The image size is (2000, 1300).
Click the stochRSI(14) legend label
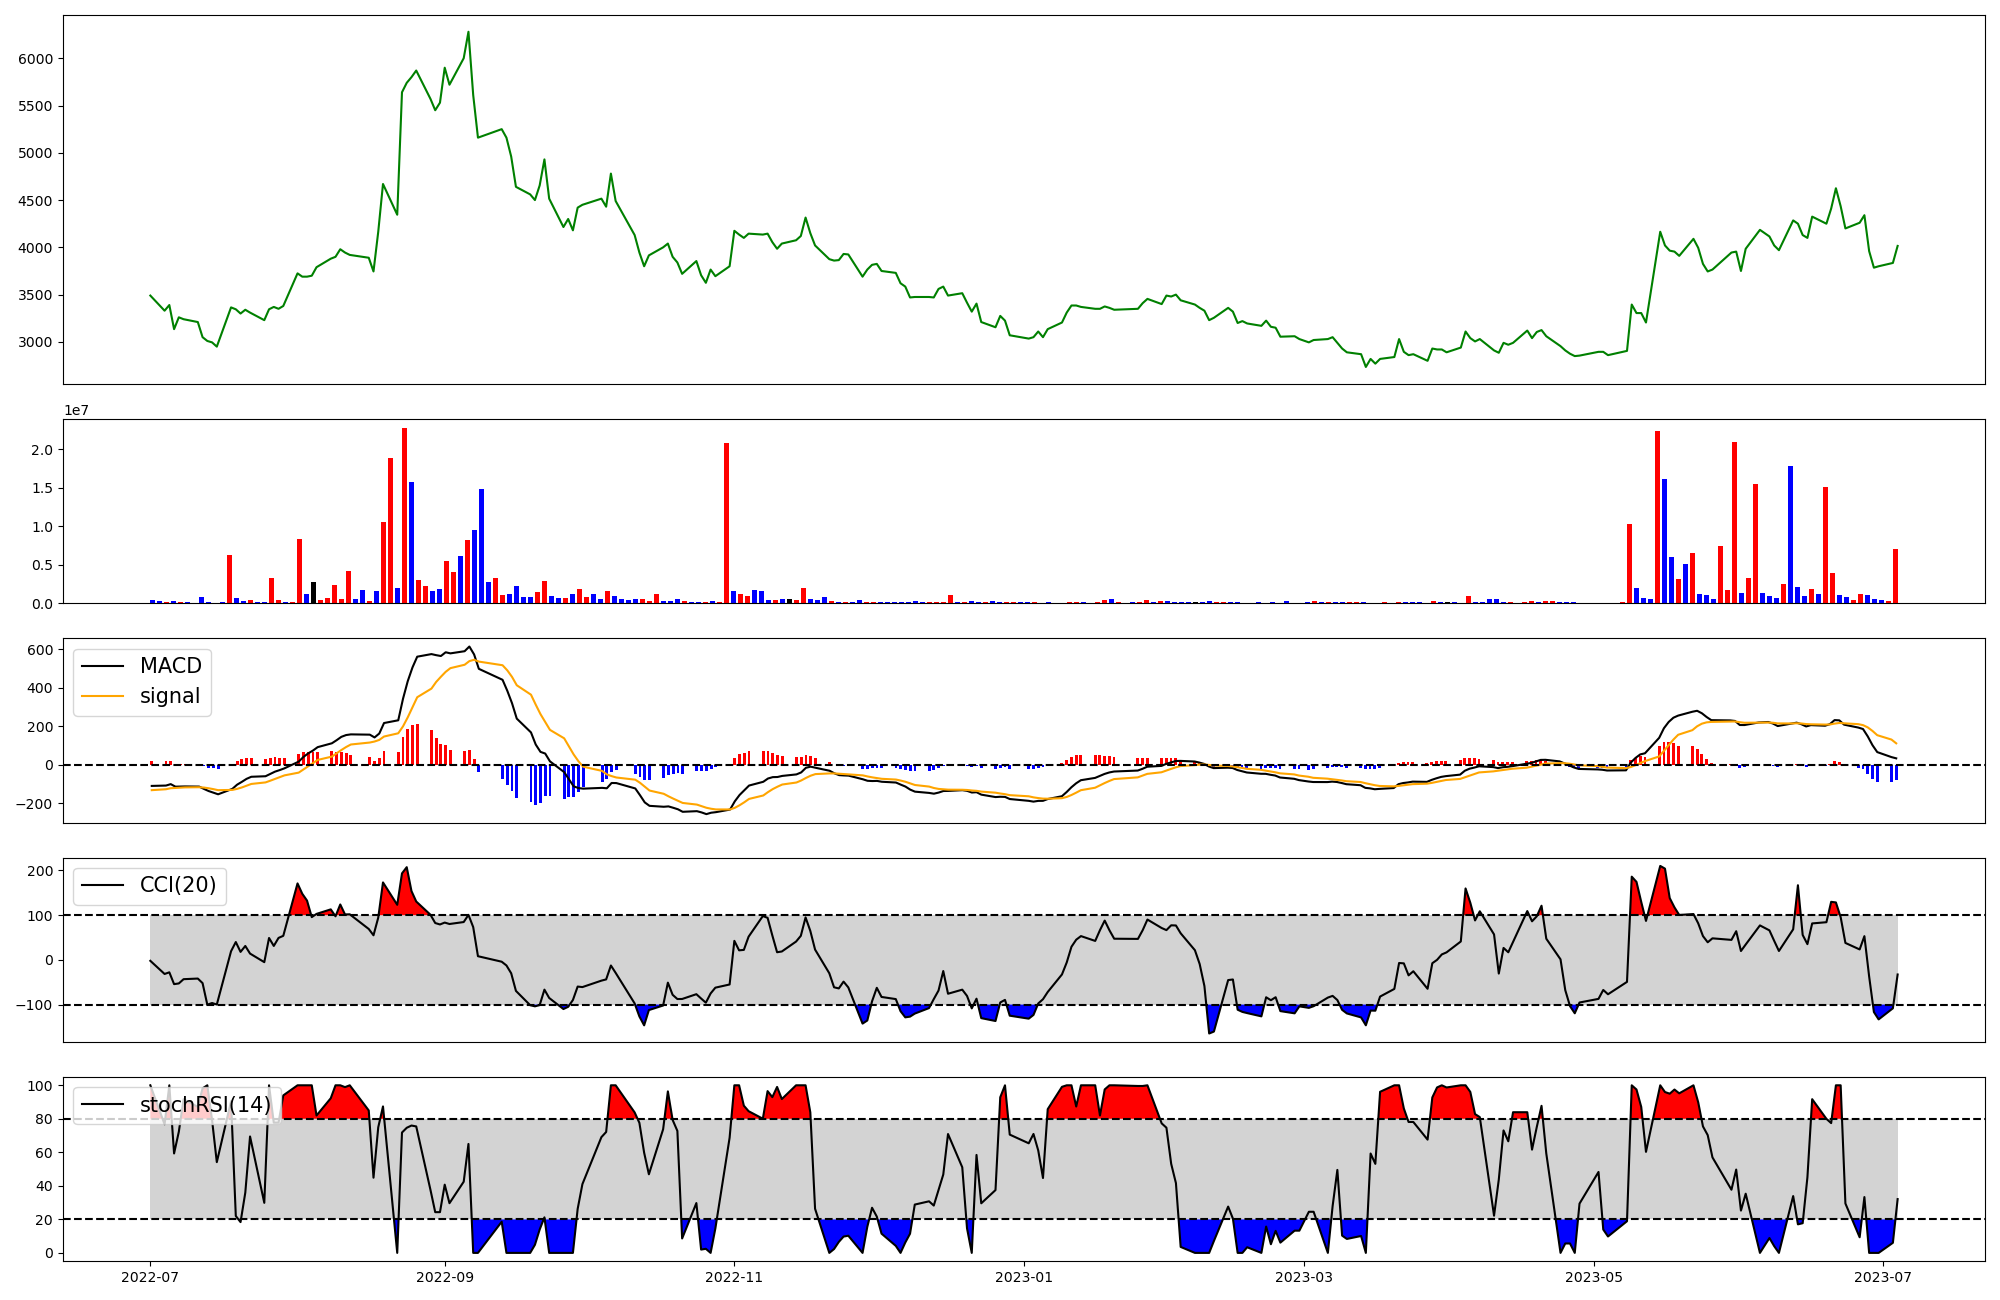205,1105
